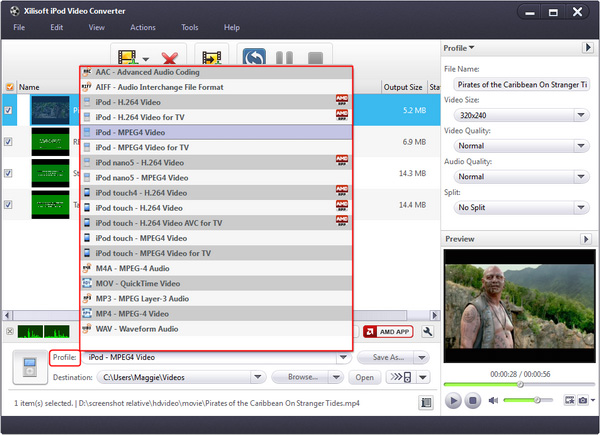The image size is (600, 435).
Task: Choose MOV - QuickTime Video profile
Action: [216, 283]
